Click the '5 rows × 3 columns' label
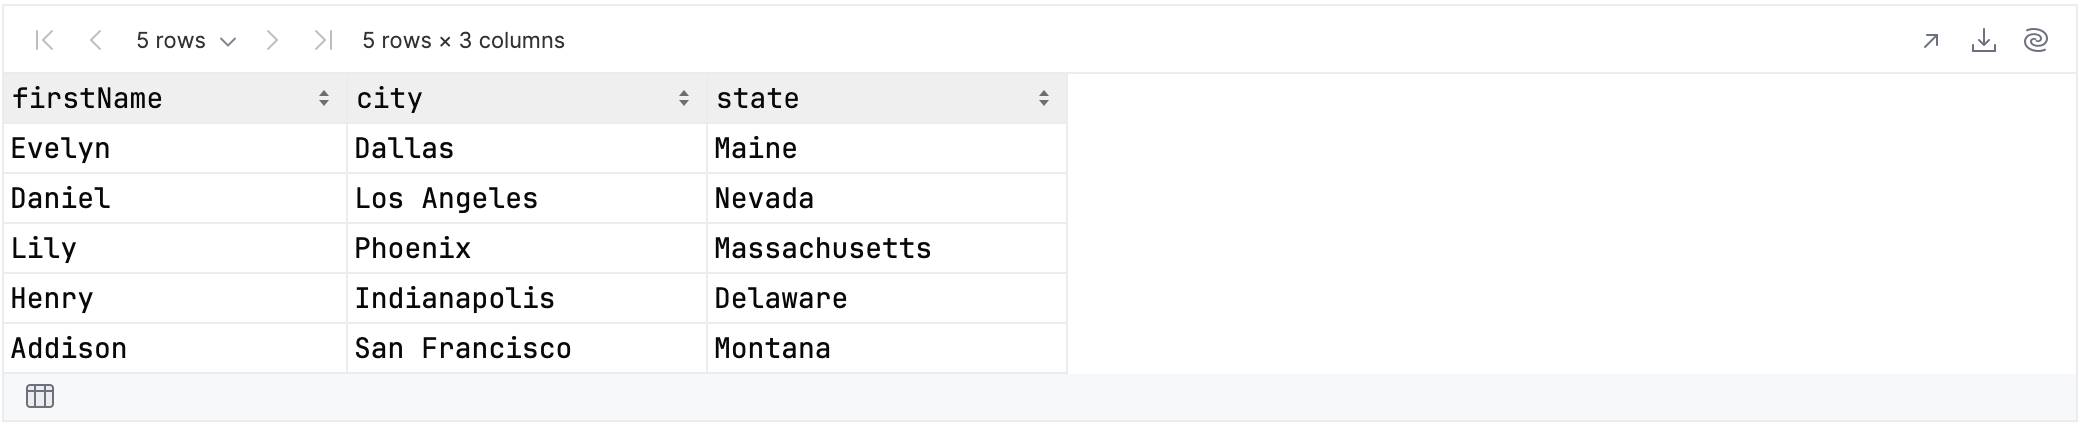Screen dimensions: 2086x426 [x=463, y=40]
